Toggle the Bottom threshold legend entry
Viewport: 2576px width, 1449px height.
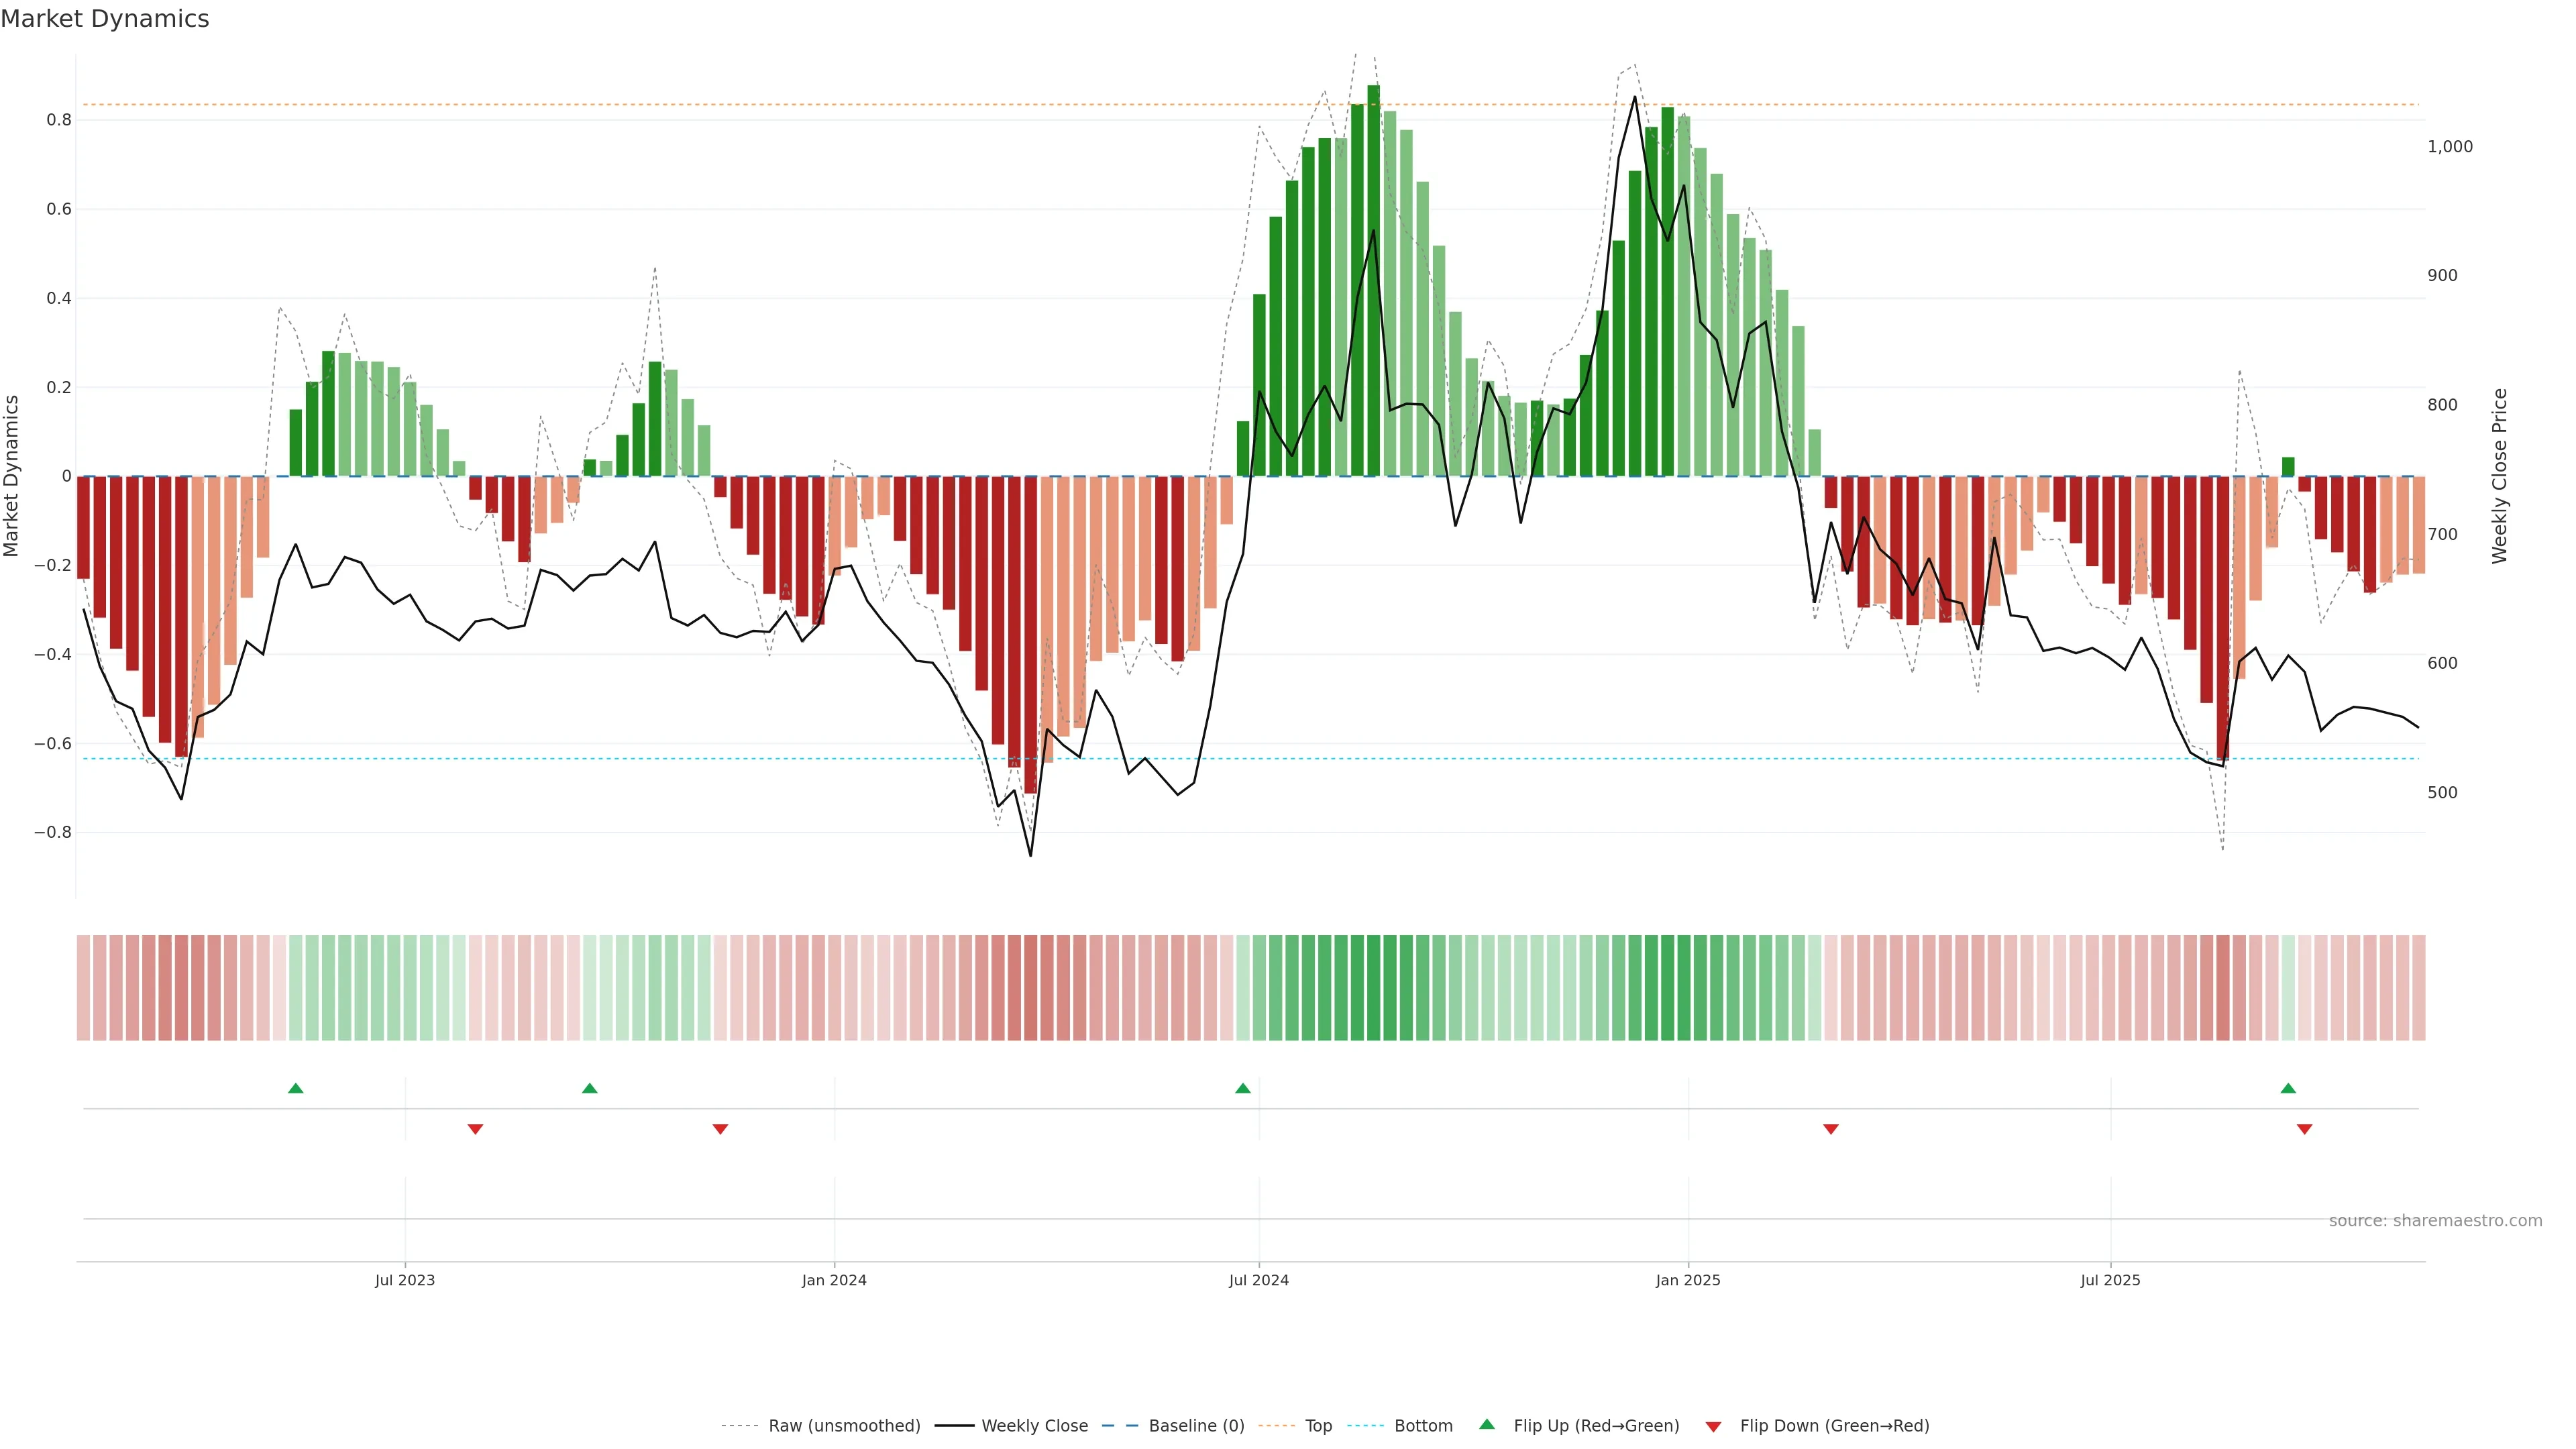pyautogui.click(x=1423, y=1426)
